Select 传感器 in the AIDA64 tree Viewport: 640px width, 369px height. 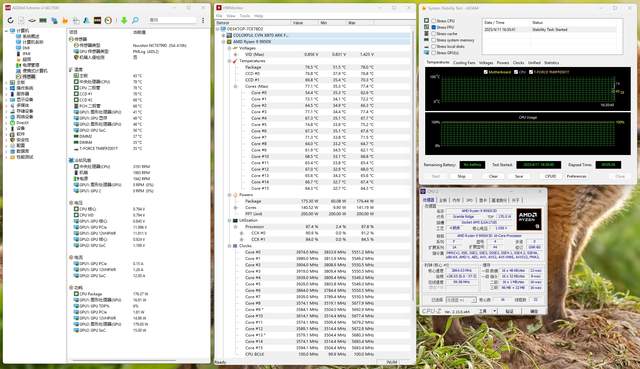29,76
